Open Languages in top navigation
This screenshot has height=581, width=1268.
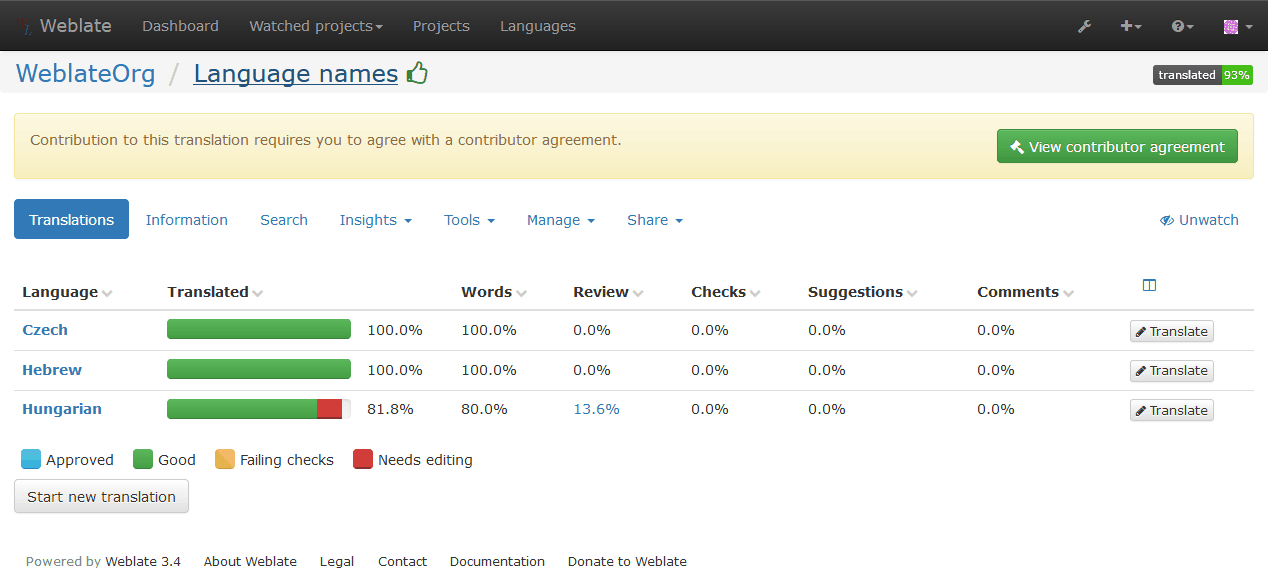pos(538,26)
